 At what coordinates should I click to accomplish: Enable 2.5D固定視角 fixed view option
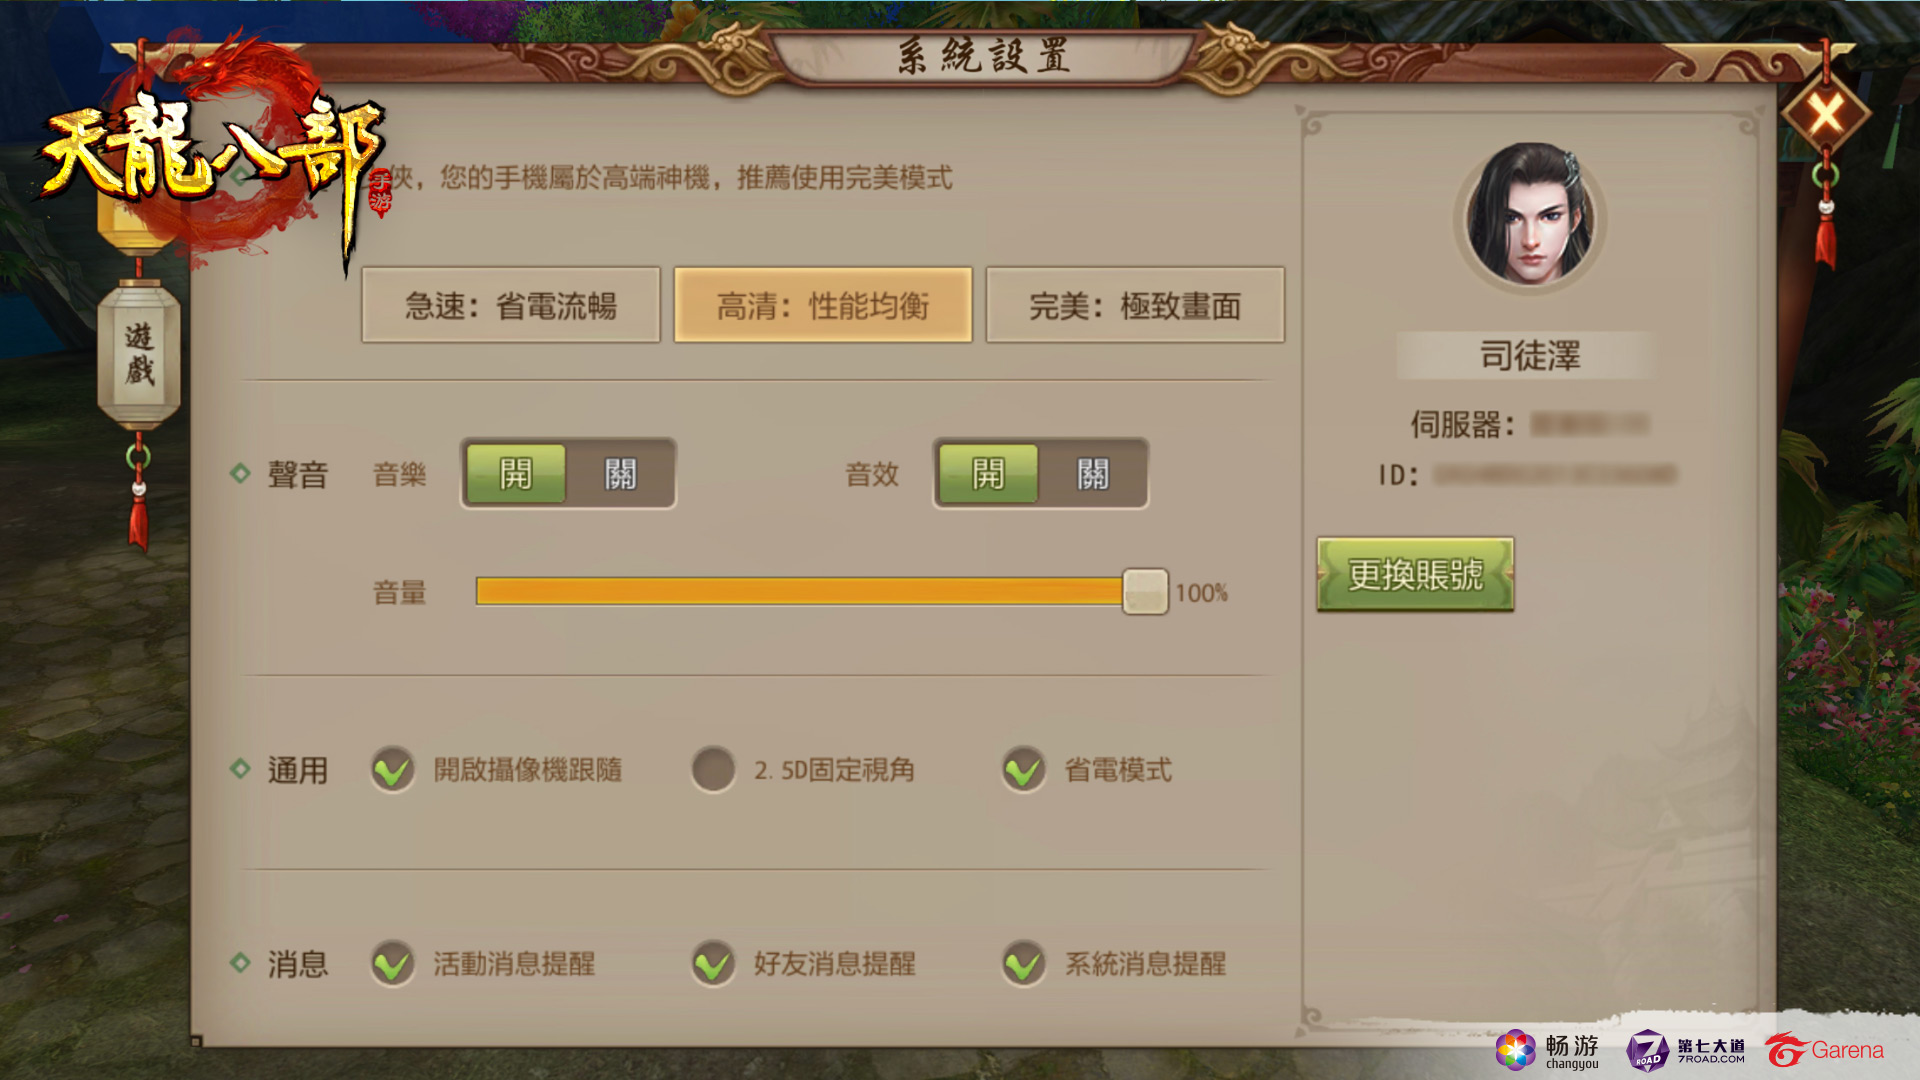point(714,770)
